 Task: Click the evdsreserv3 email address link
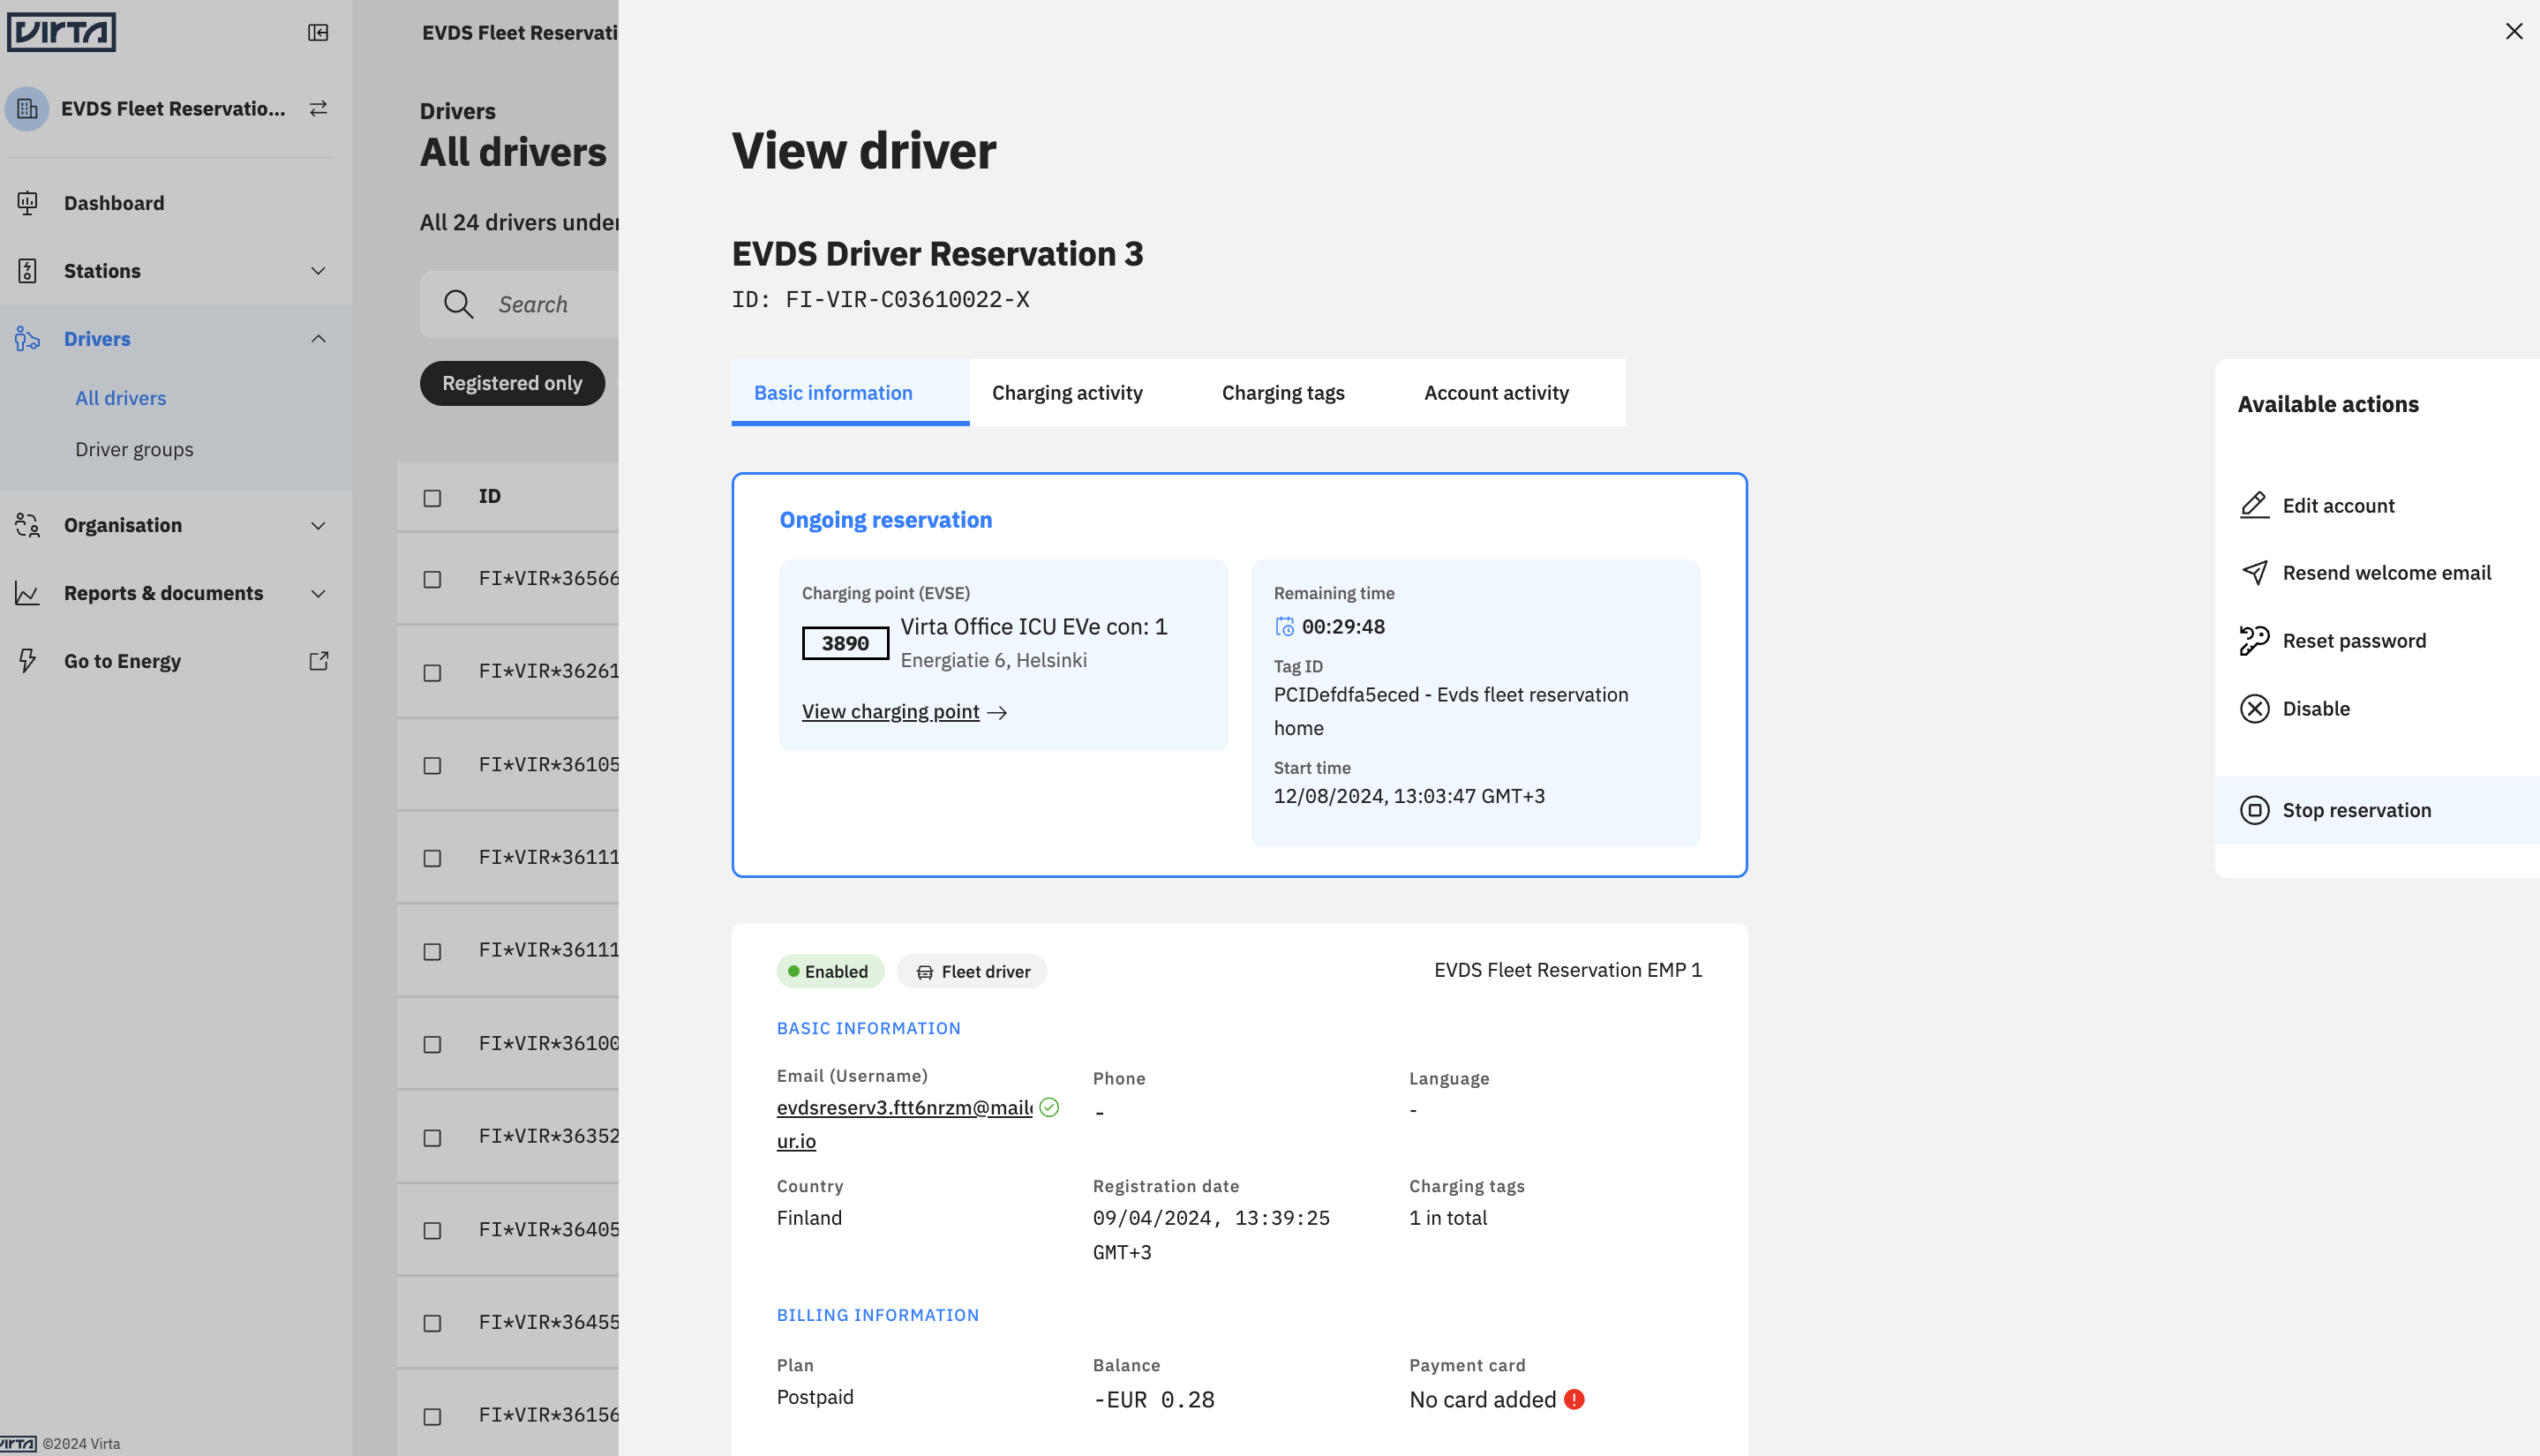904,1124
